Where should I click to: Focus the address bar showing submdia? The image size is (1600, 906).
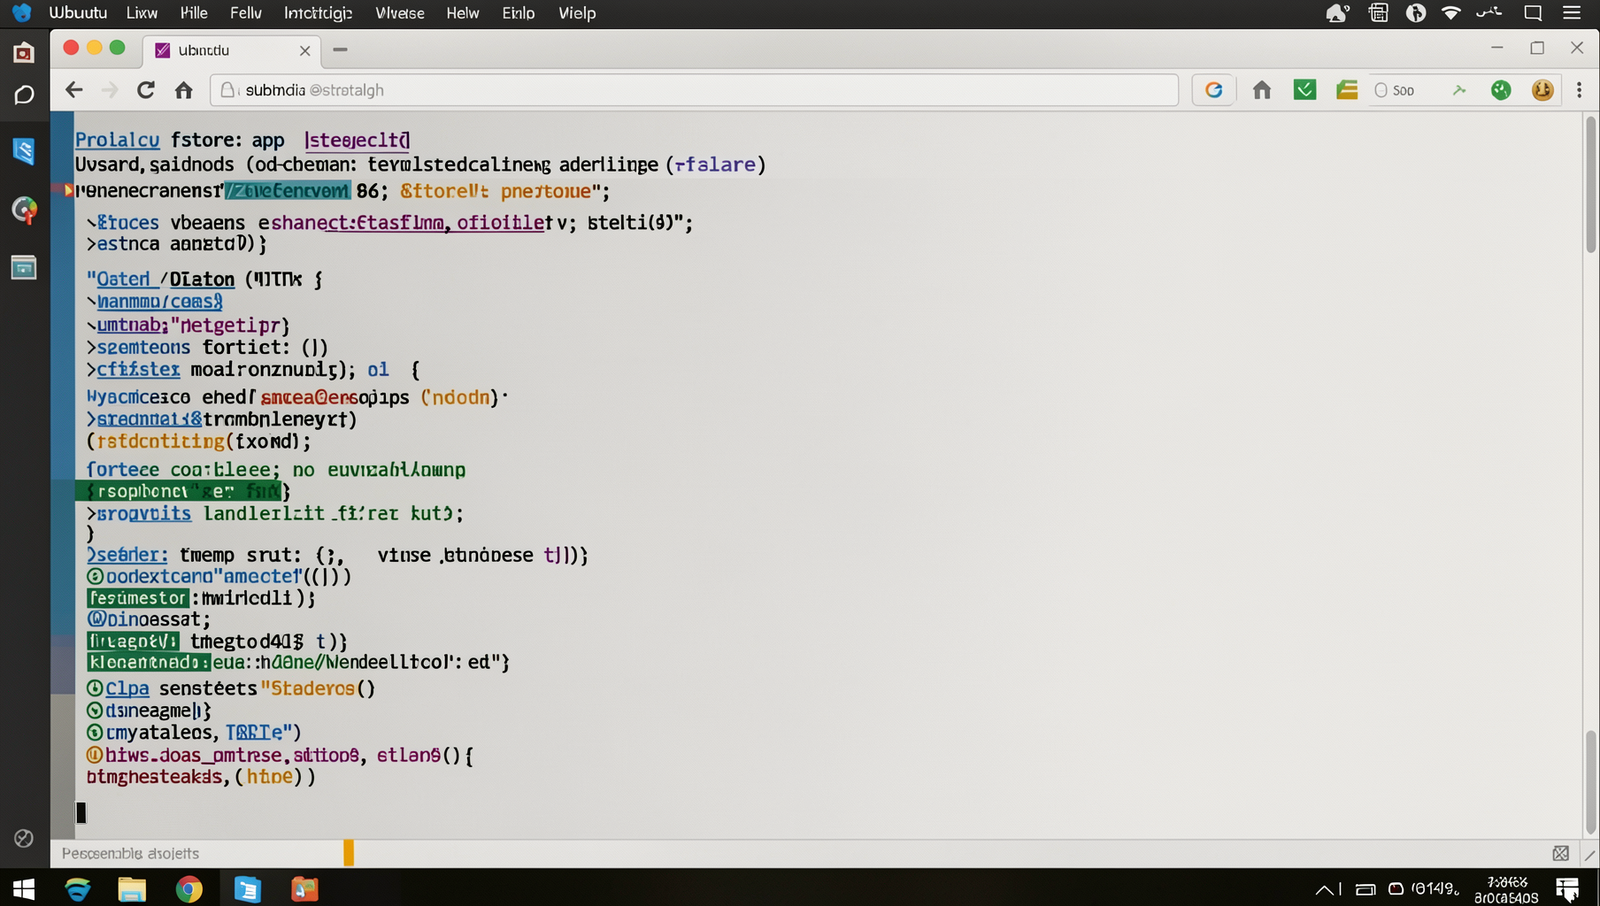694,90
